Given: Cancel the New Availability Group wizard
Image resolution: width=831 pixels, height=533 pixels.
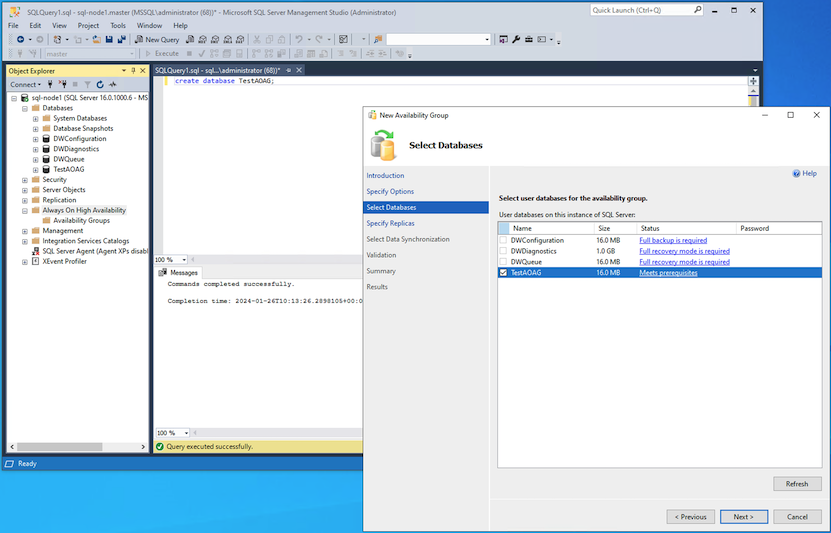Looking at the screenshot, I should [797, 517].
